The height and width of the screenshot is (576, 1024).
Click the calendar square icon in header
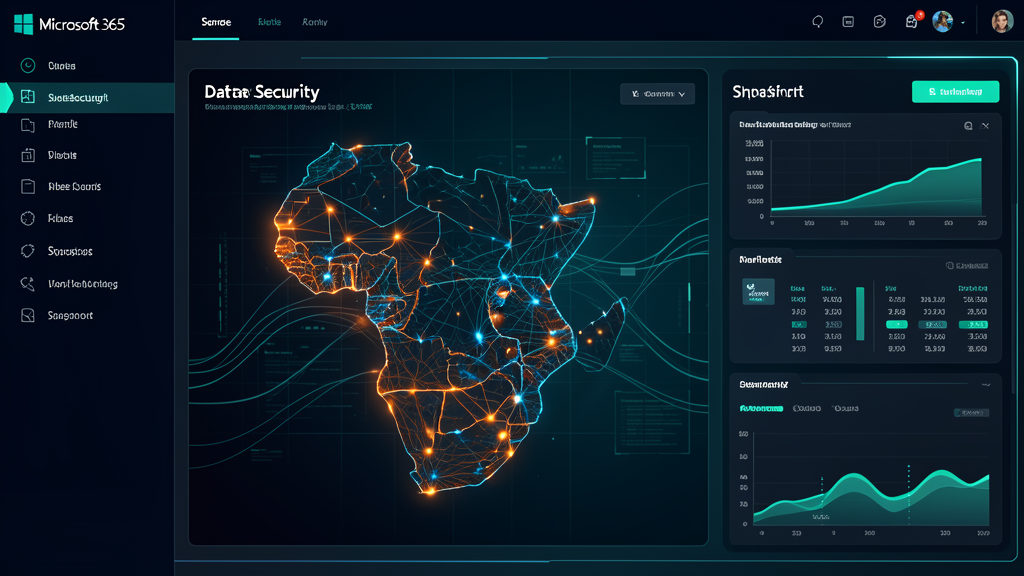pos(848,22)
